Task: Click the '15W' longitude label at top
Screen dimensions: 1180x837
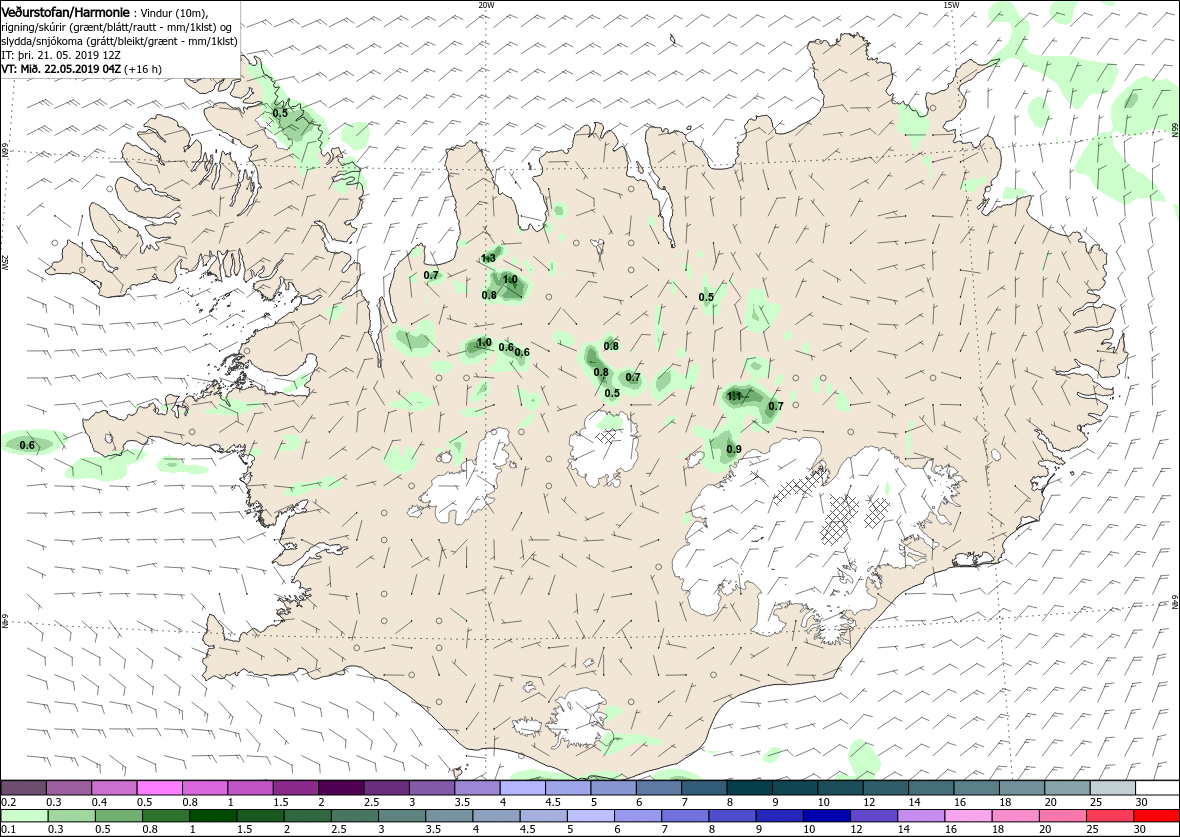Action: pos(950,5)
